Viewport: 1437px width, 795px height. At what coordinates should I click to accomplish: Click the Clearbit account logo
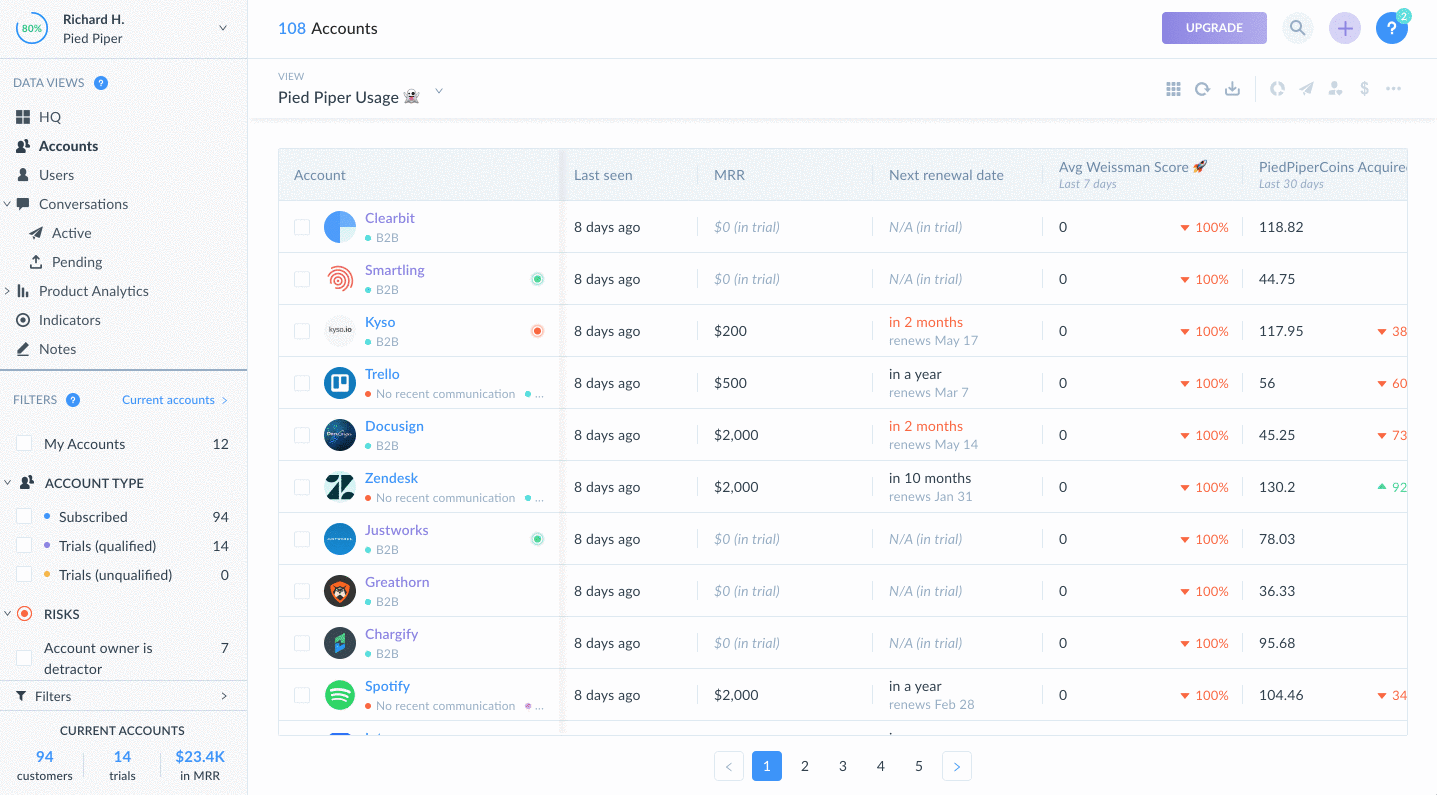click(x=340, y=227)
